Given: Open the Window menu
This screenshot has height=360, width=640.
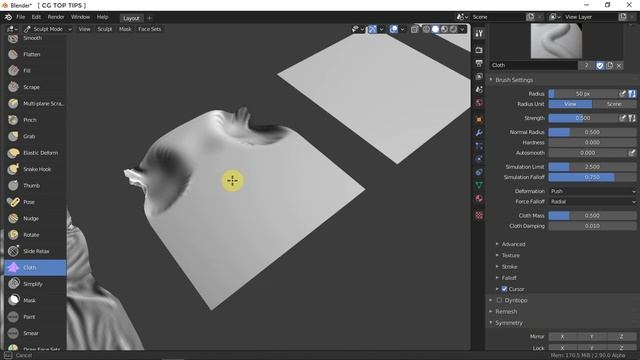Looking at the screenshot, I should [x=80, y=17].
